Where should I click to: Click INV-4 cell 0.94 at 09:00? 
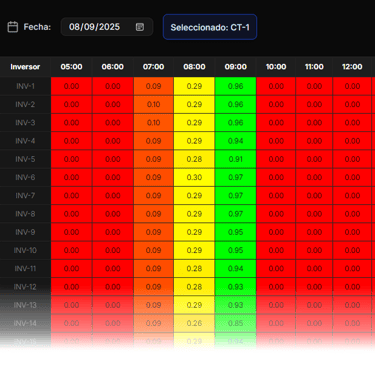[x=236, y=141]
